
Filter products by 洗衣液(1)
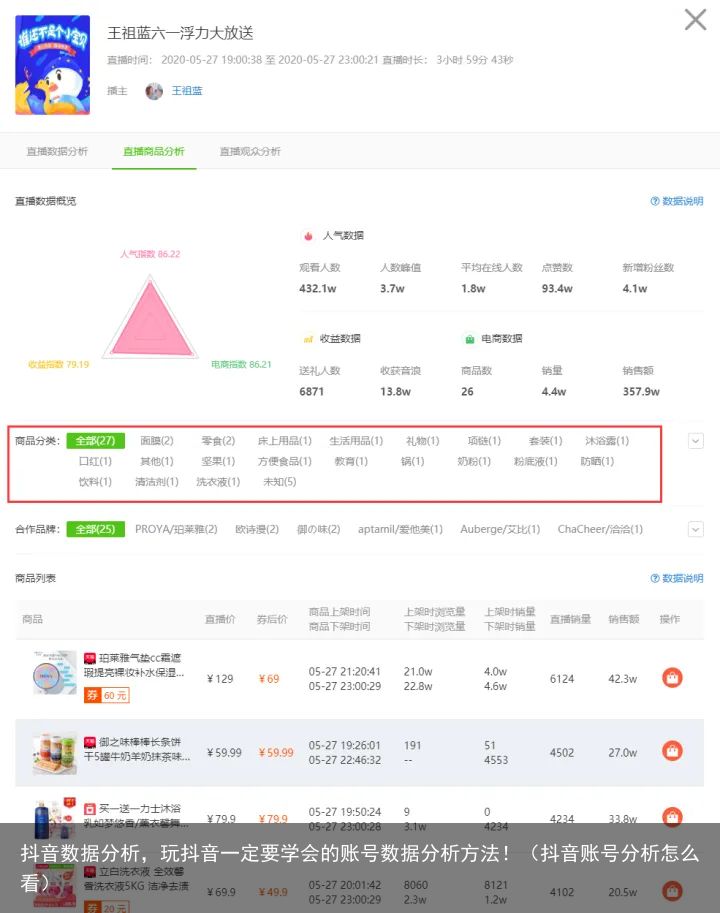(218, 482)
